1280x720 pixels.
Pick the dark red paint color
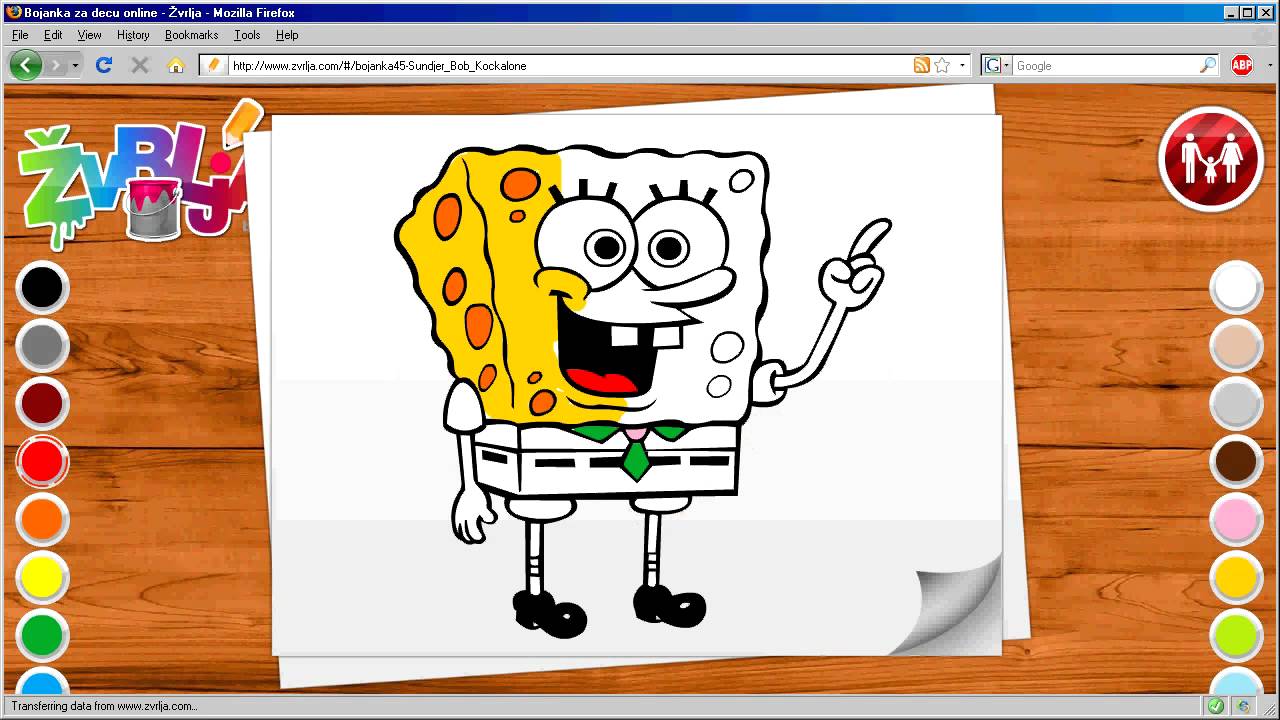pos(42,404)
